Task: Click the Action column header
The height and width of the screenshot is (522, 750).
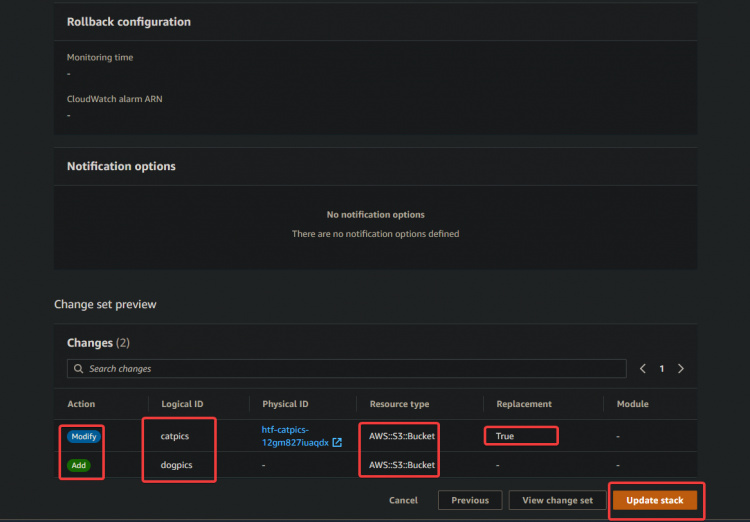Action: pyautogui.click(x=81, y=404)
